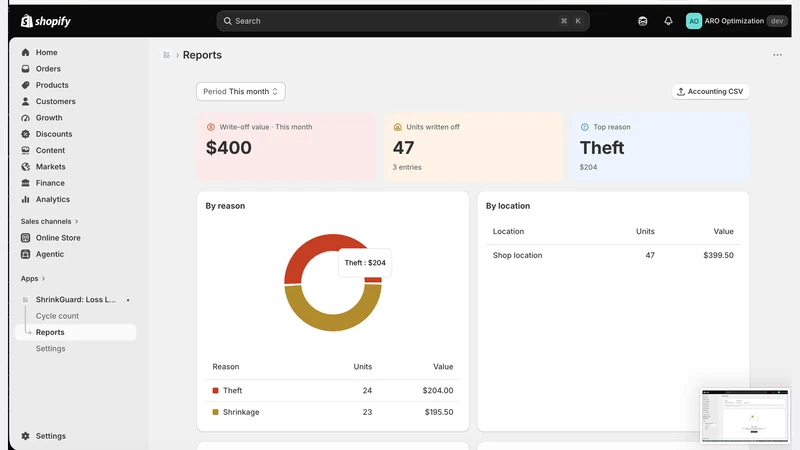Click the Products tag icon
800x450 pixels.
[26, 85]
